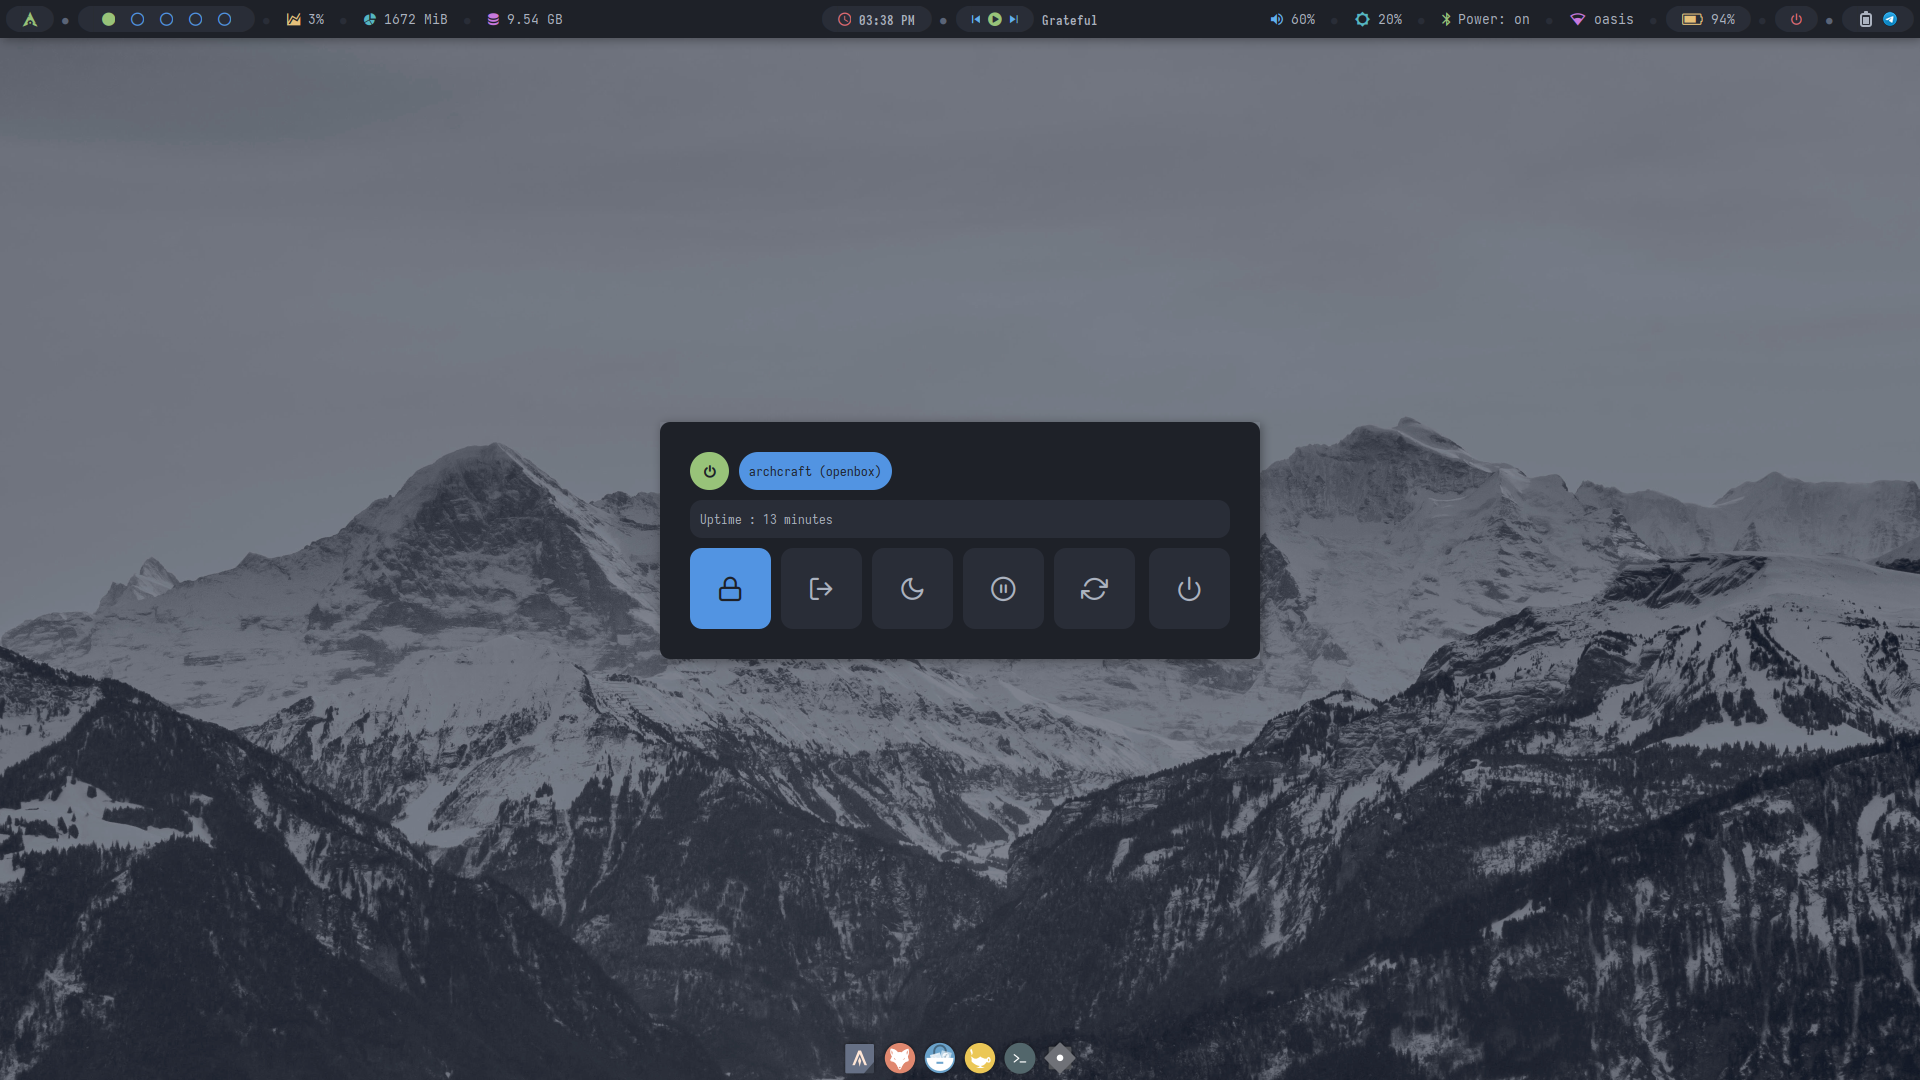Image resolution: width=1920 pixels, height=1080 pixels.
Task: Open the oasis Wi-Fi network menu
Action: tap(1601, 19)
